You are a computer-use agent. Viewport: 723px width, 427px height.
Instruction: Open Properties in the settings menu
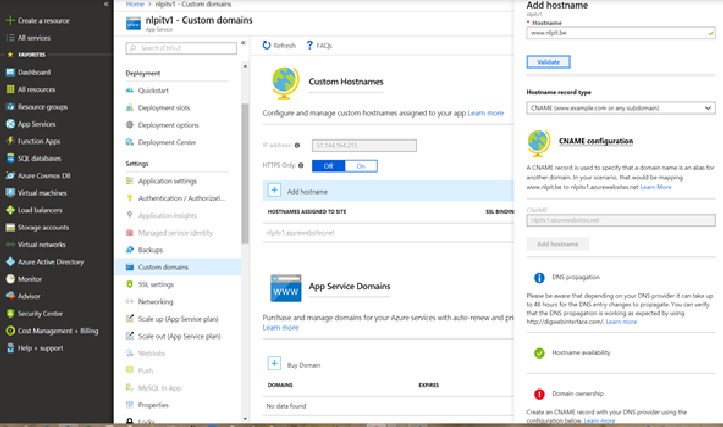click(x=153, y=405)
